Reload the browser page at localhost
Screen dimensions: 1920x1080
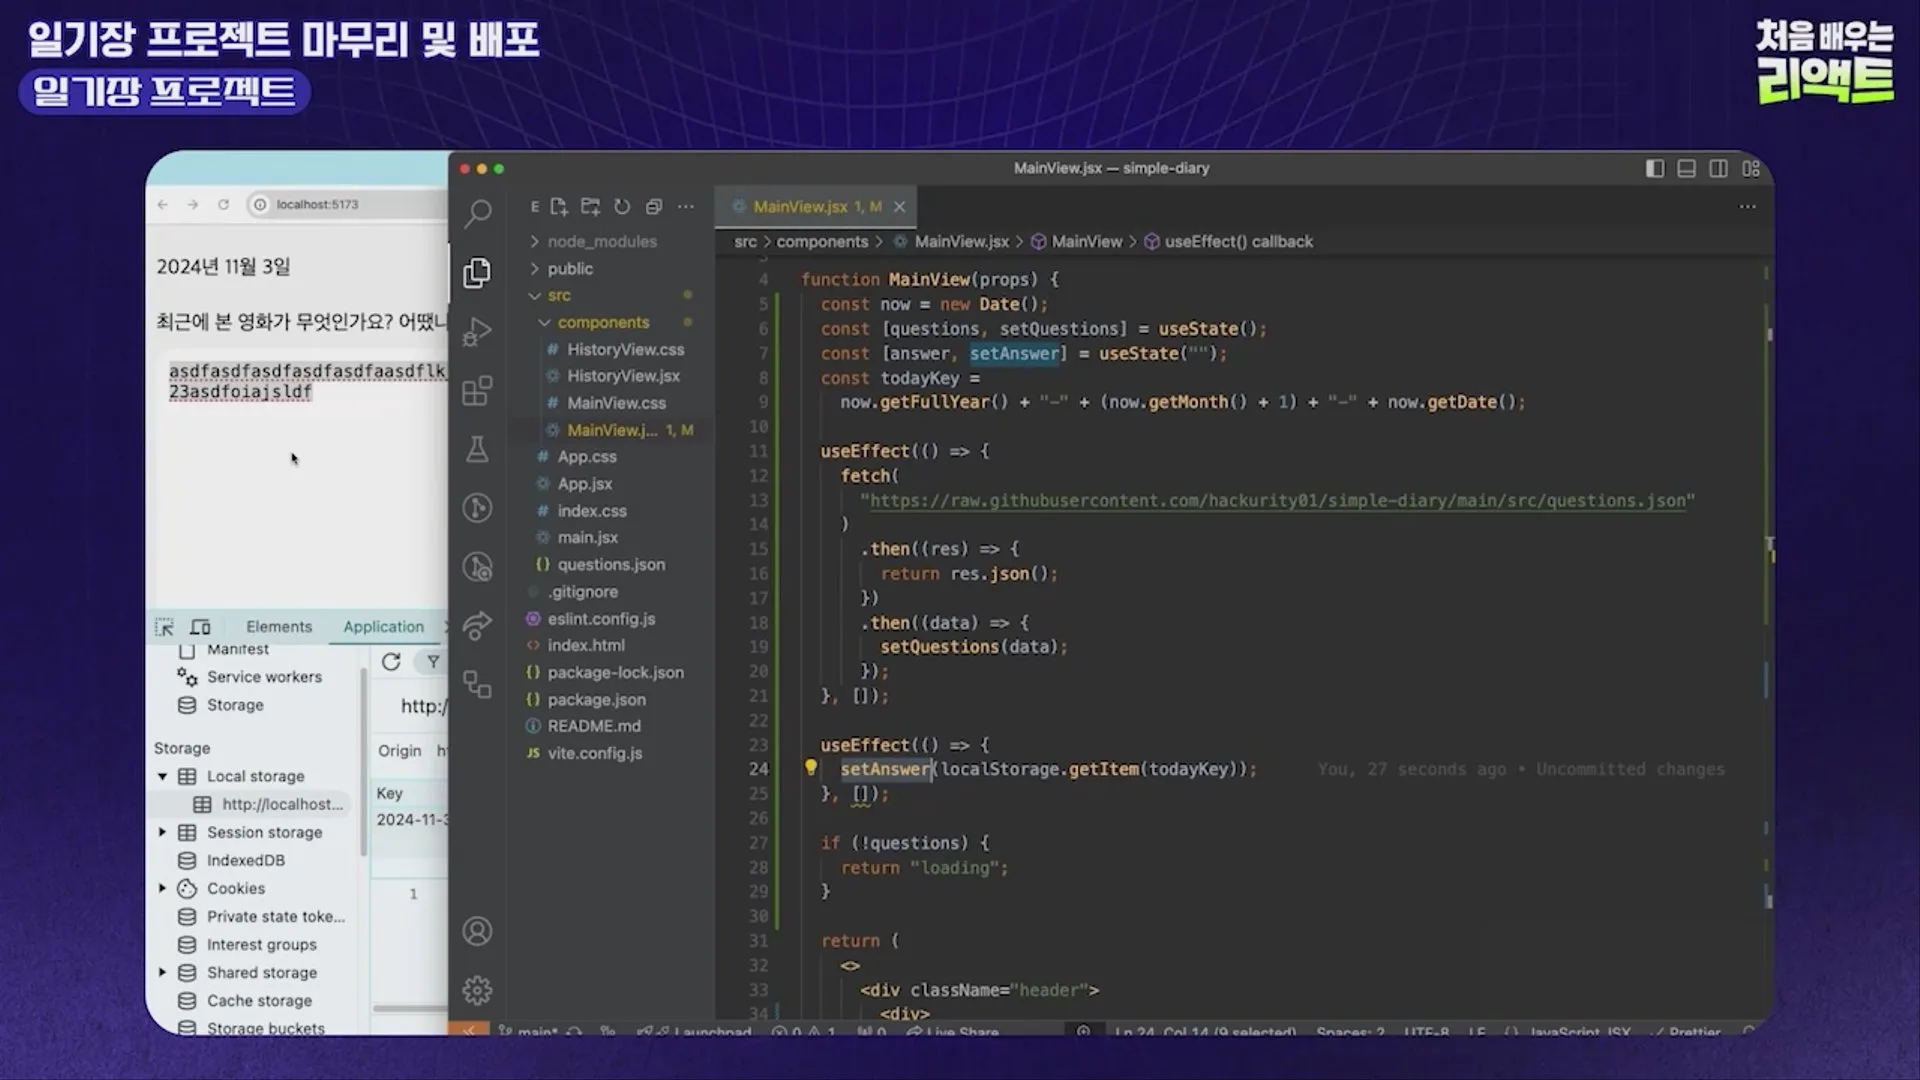223,204
